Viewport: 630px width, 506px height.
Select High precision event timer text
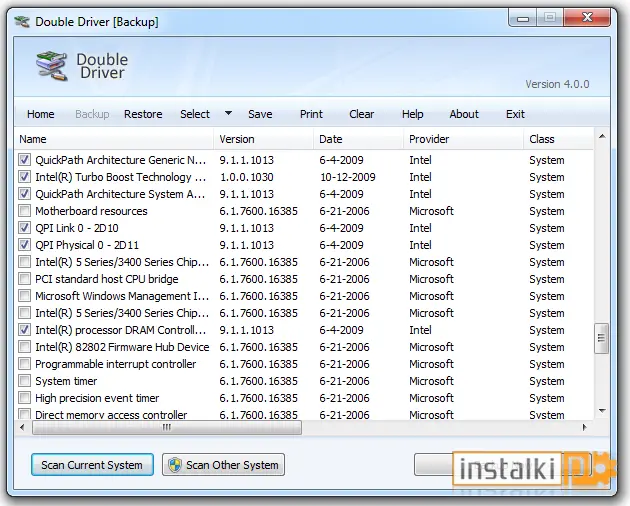click(97, 398)
